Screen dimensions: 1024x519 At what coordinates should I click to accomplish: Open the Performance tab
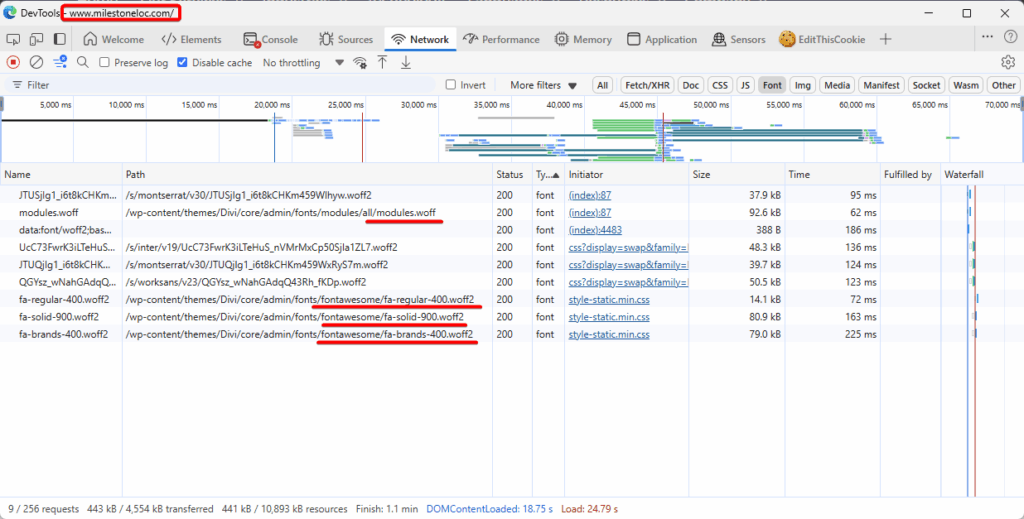click(502, 39)
